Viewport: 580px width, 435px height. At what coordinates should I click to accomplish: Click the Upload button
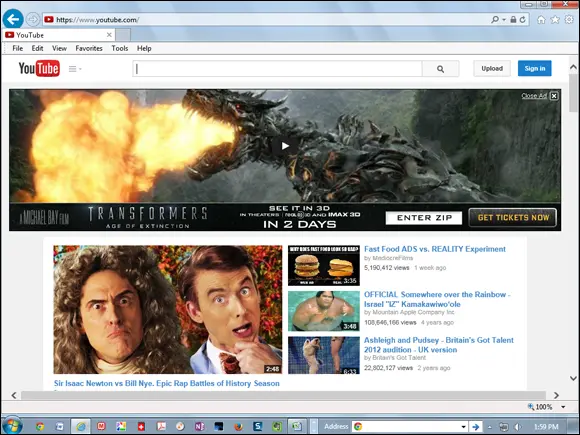coord(492,68)
